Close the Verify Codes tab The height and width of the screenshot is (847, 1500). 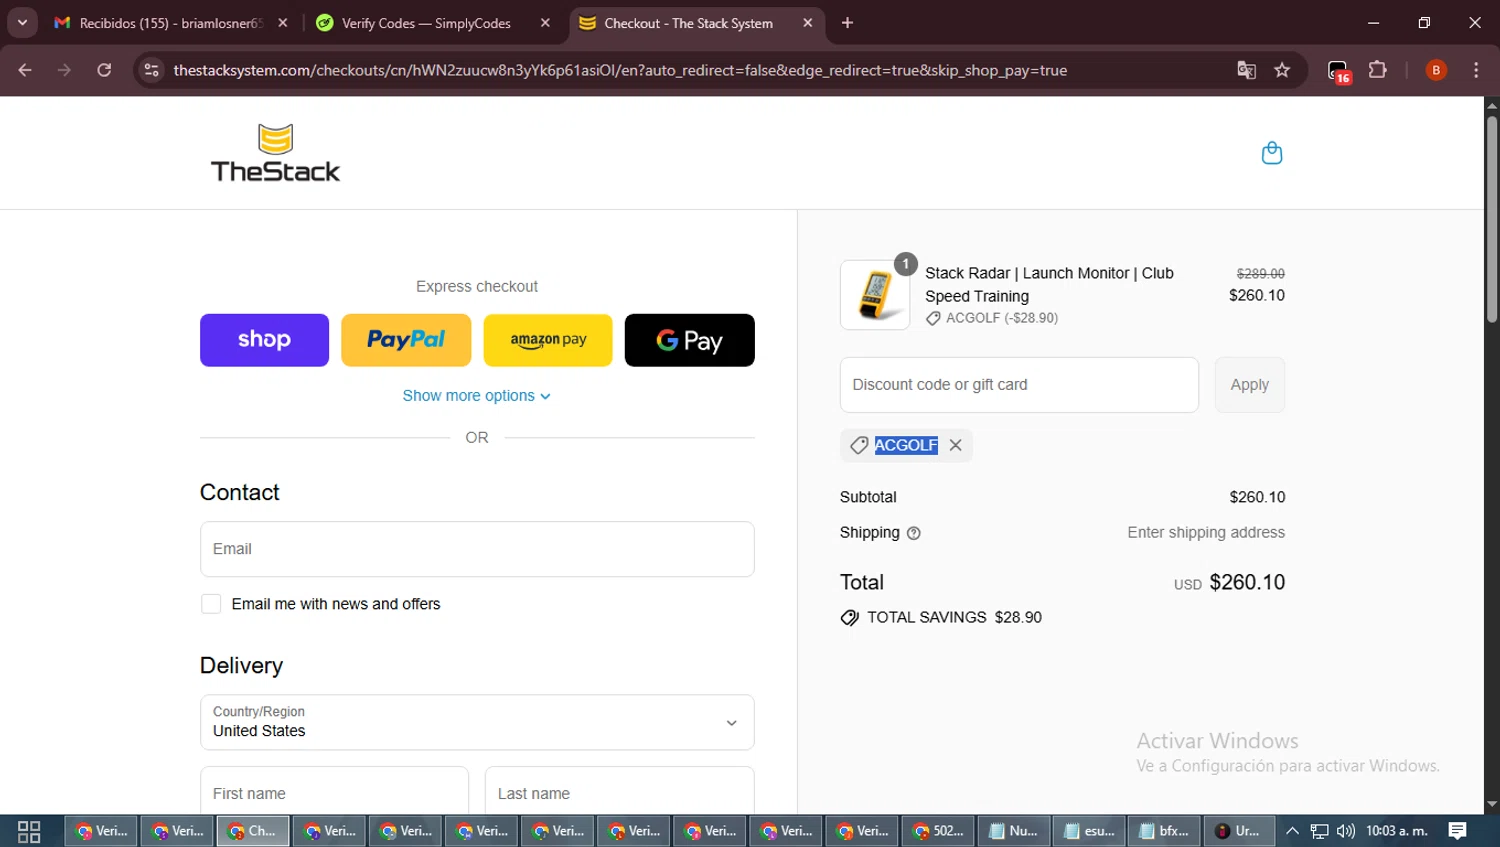545,23
